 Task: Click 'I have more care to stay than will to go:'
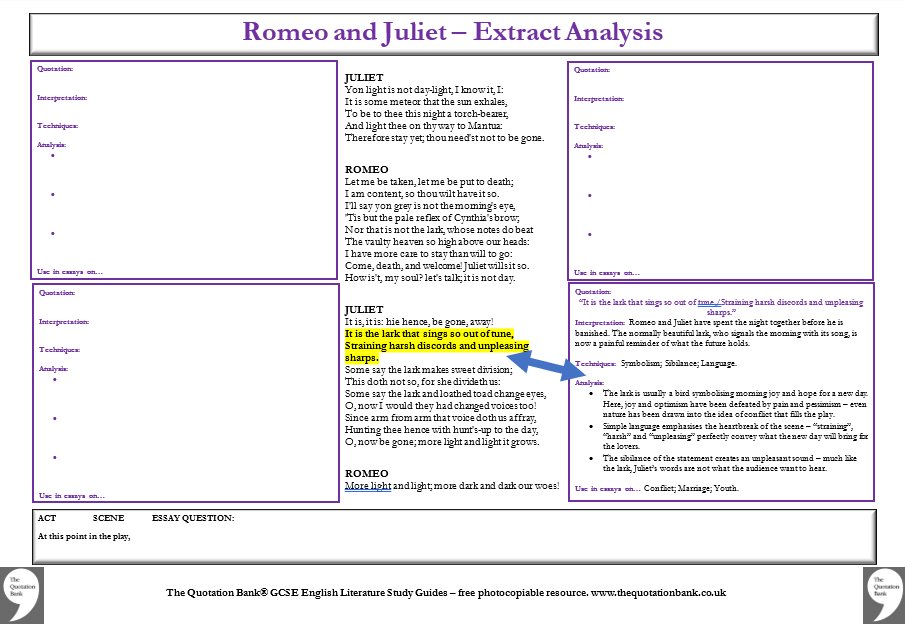tap(428, 254)
